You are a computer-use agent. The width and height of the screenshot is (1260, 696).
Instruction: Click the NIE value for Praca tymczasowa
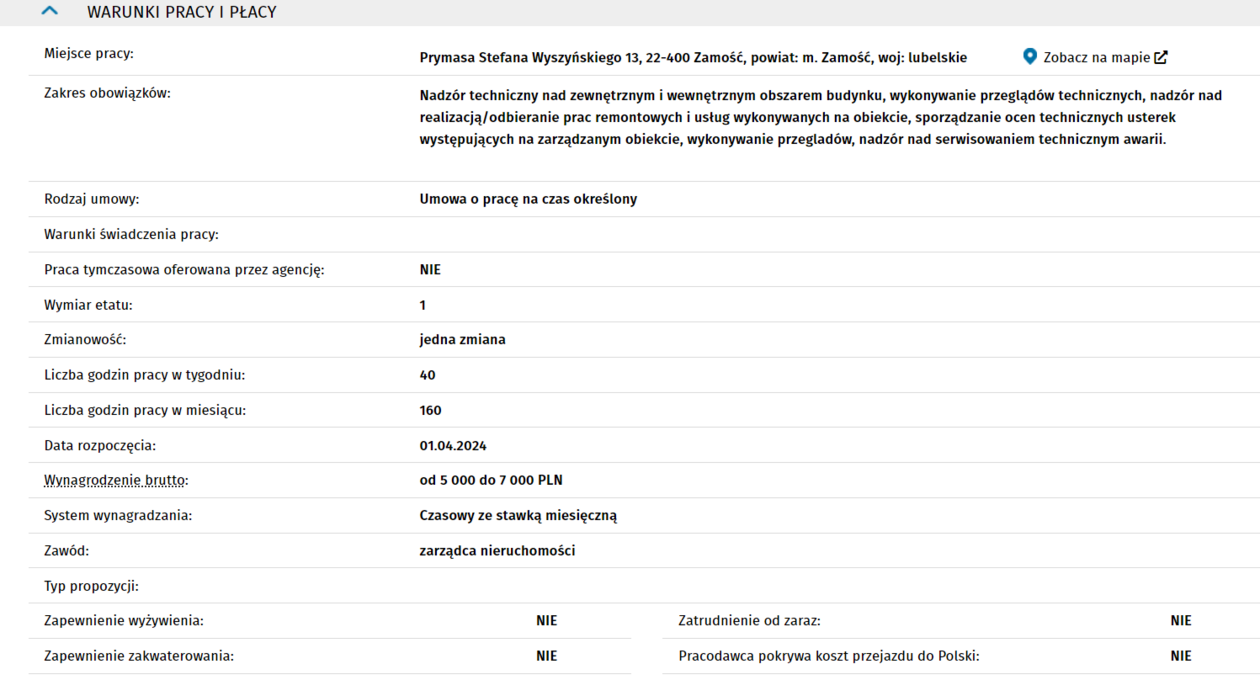(x=430, y=269)
